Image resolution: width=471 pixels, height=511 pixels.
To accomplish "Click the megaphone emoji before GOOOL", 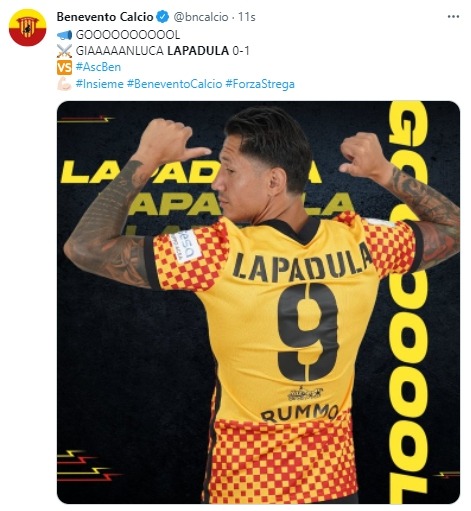I will click(x=64, y=35).
